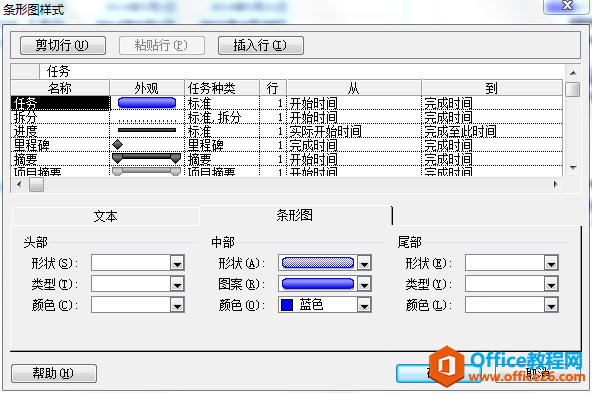Image resolution: width=592 pixels, height=394 pixels.
Task: Open the tail shape (形状 E) dropdown
Action: 551,263
